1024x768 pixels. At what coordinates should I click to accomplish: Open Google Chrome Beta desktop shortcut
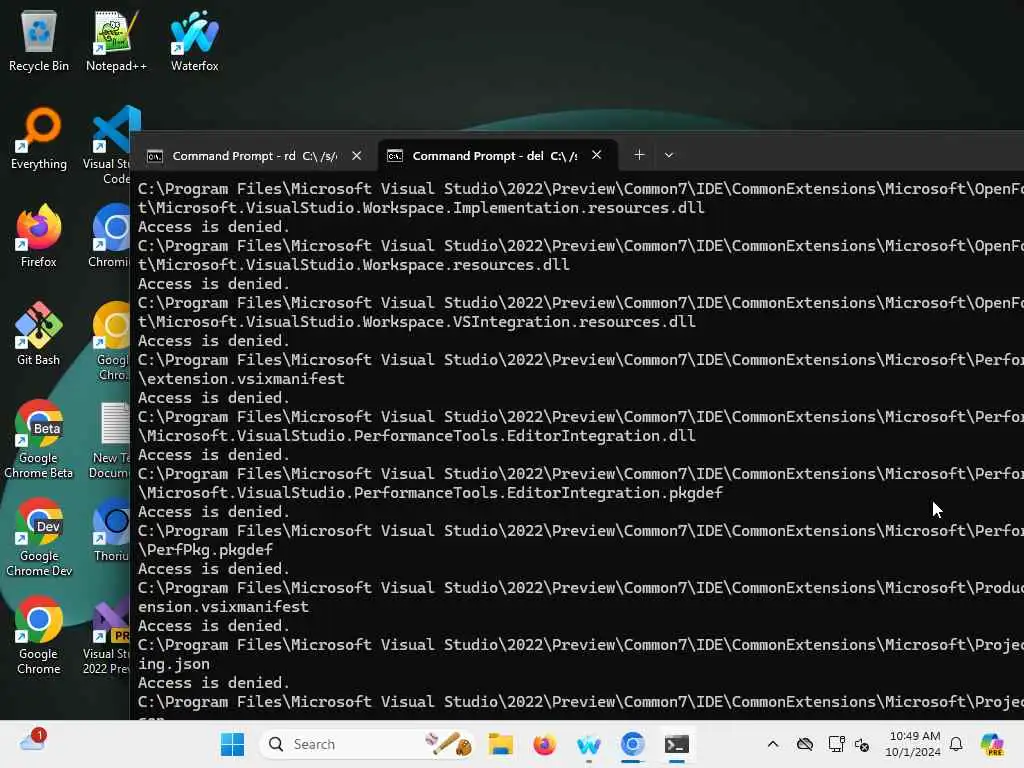click(39, 439)
